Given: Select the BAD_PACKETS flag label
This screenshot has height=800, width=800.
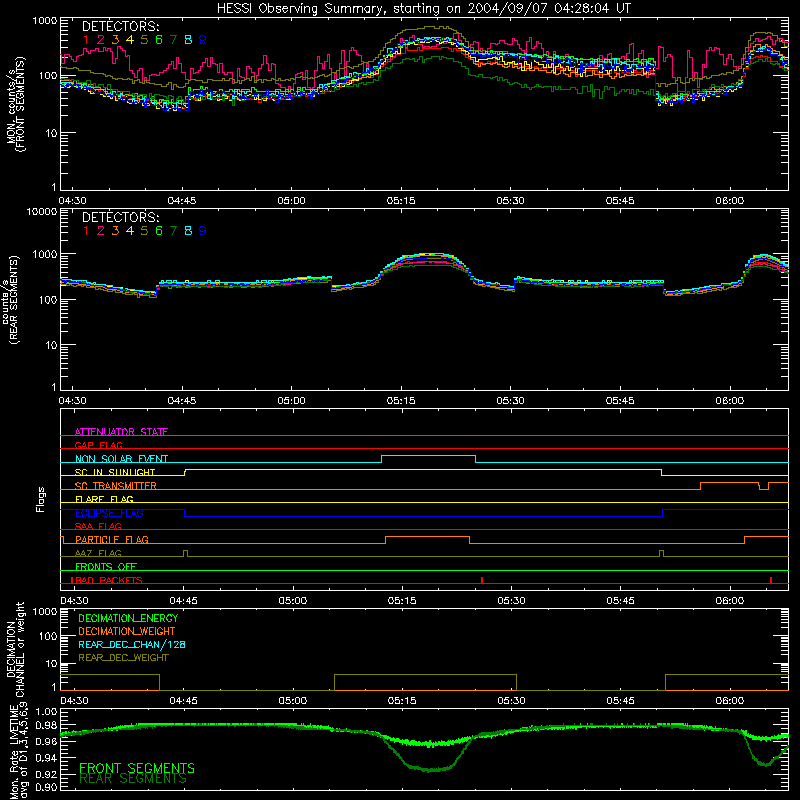Looking at the screenshot, I should tap(107, 580).
